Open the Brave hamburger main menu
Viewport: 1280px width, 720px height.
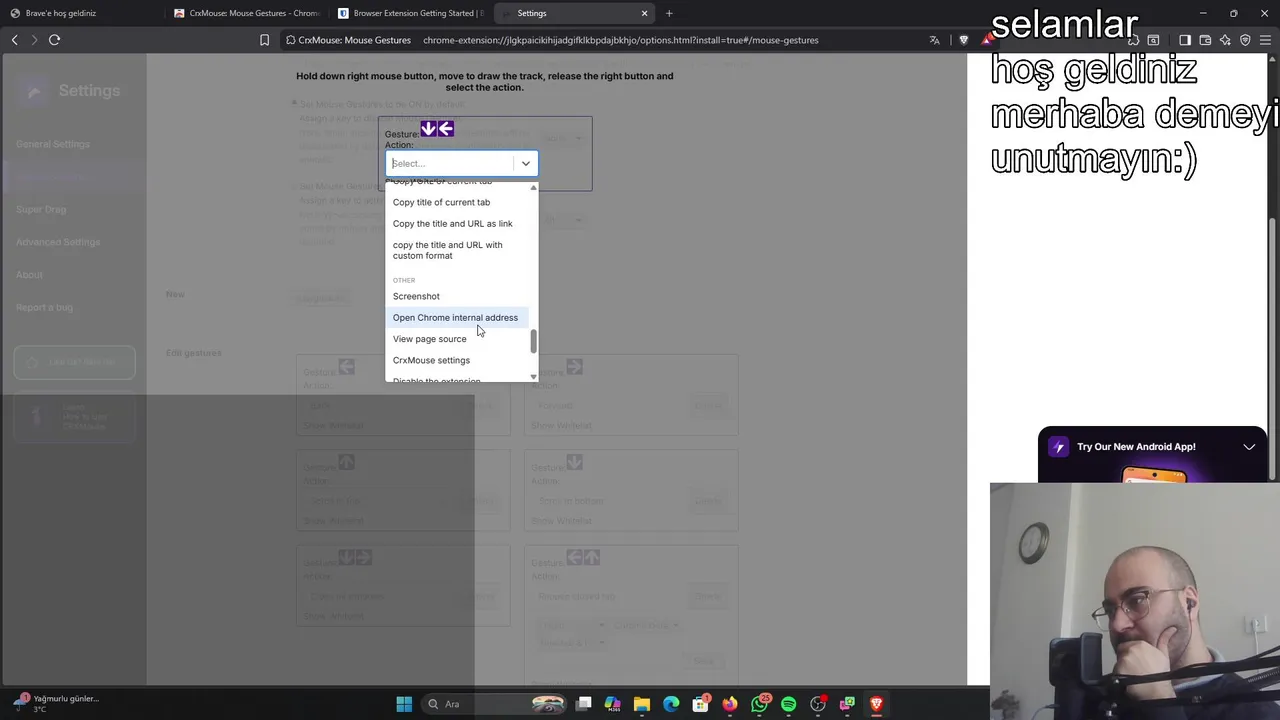1266,40
